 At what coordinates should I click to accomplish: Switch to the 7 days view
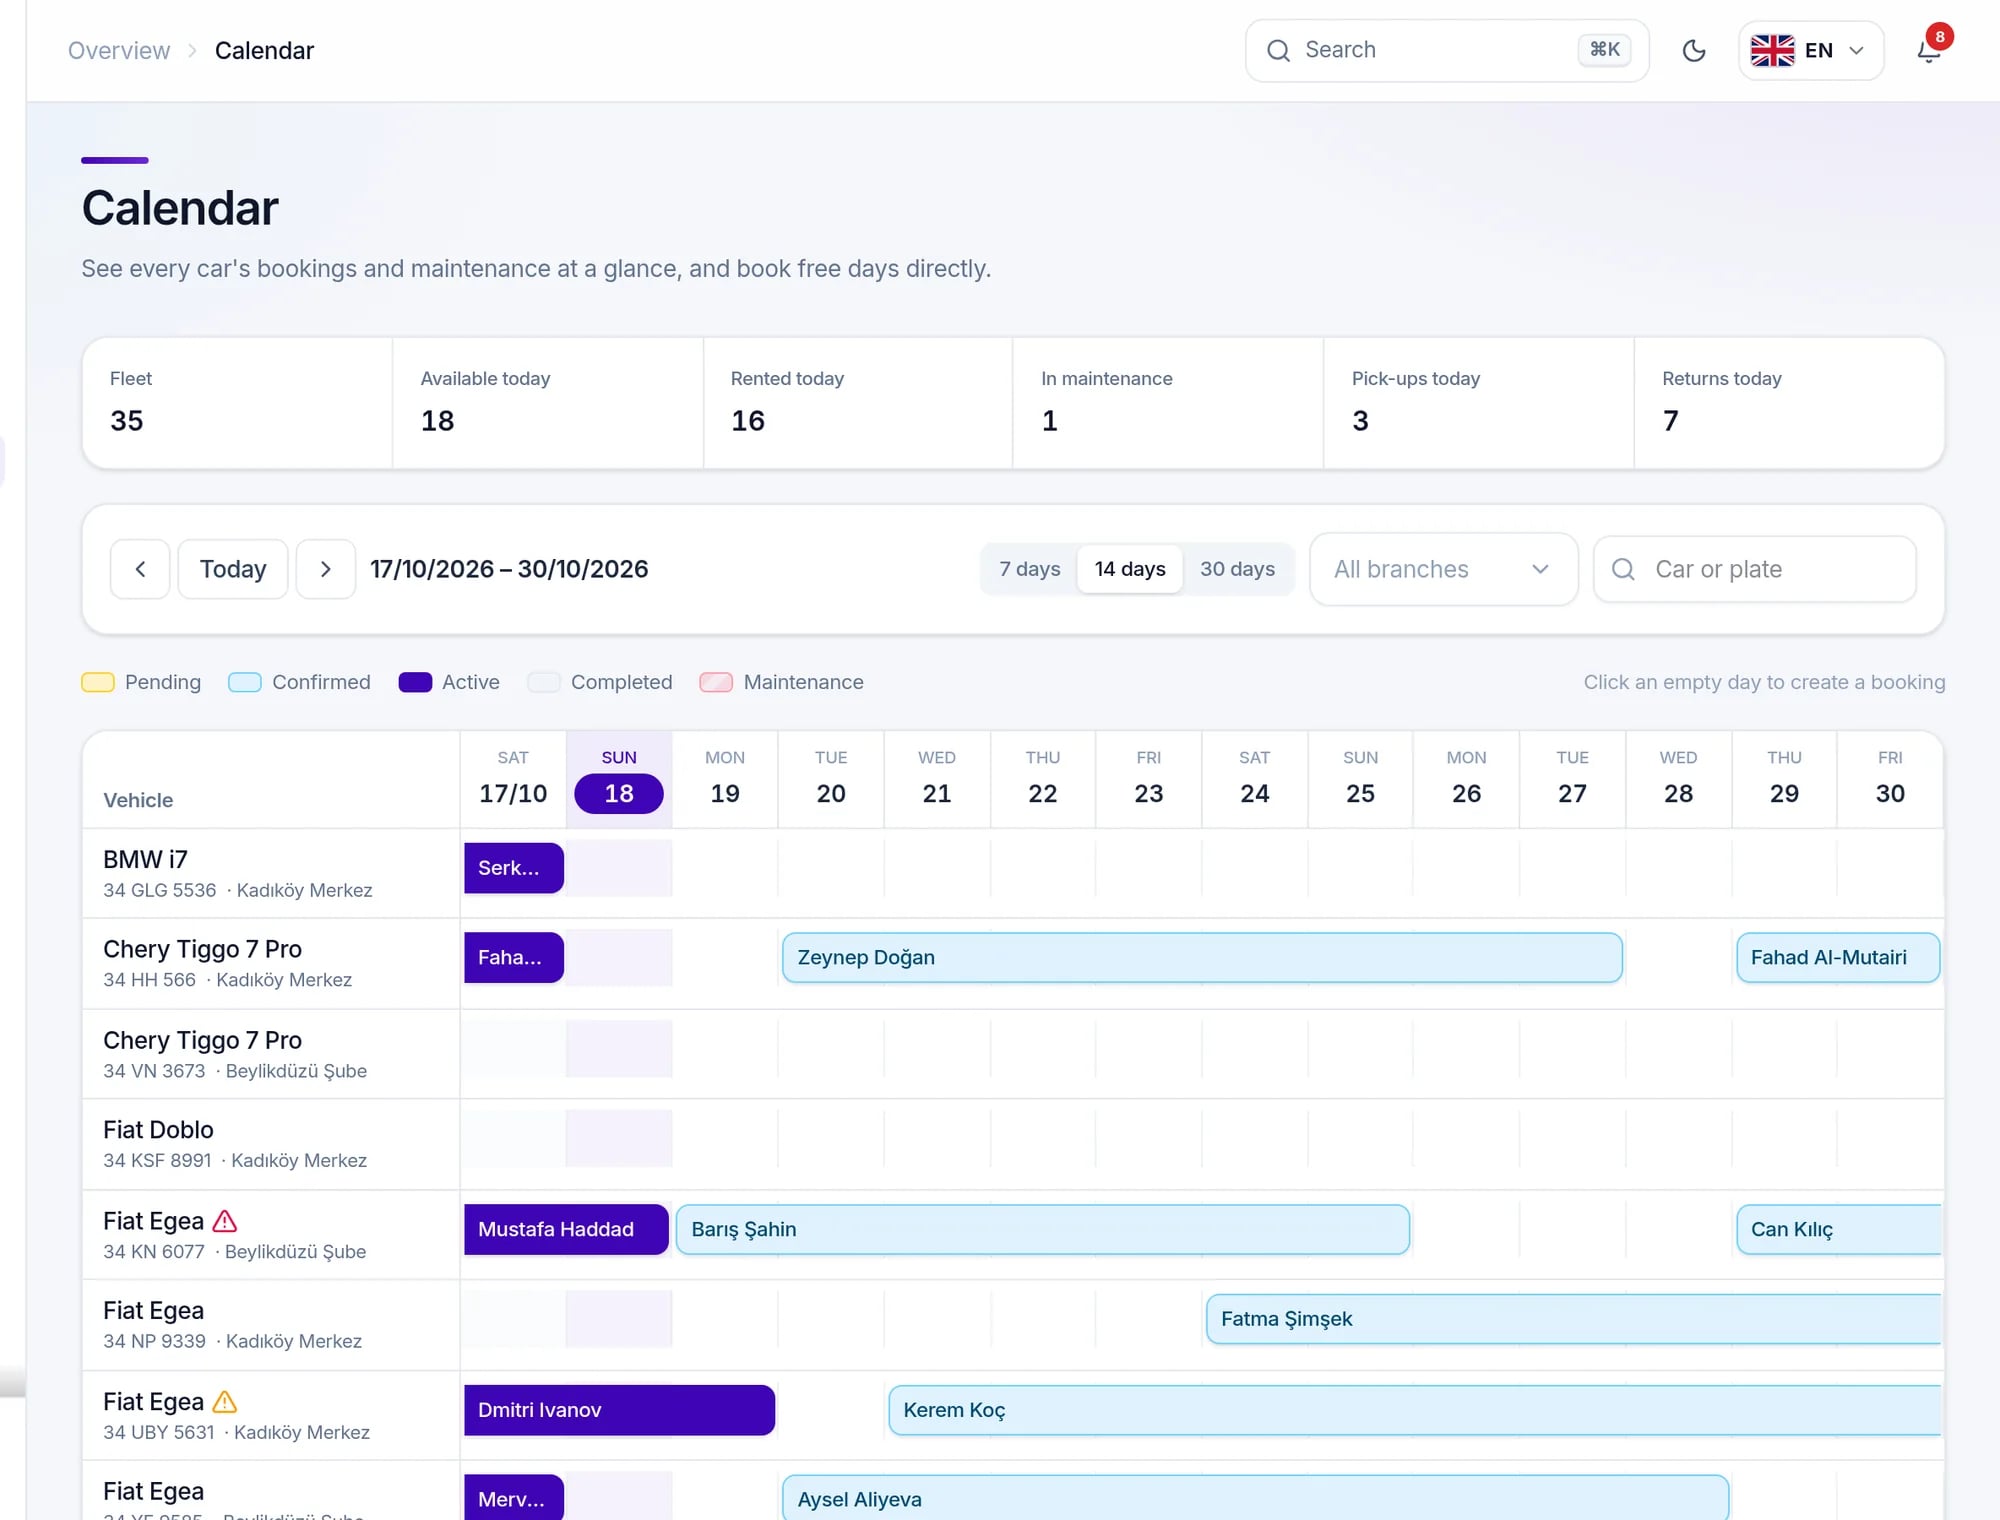[1029, 569]
